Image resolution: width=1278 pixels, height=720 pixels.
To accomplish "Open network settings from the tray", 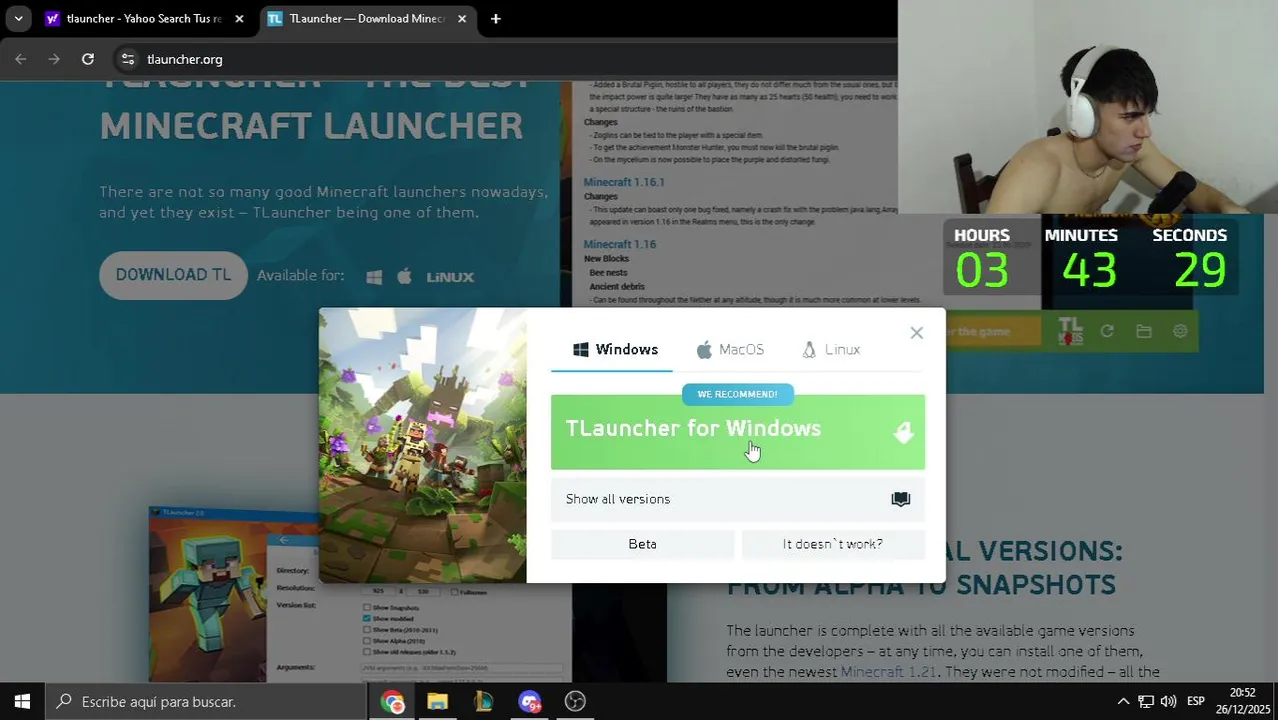I will click(x=1146, y=702).
